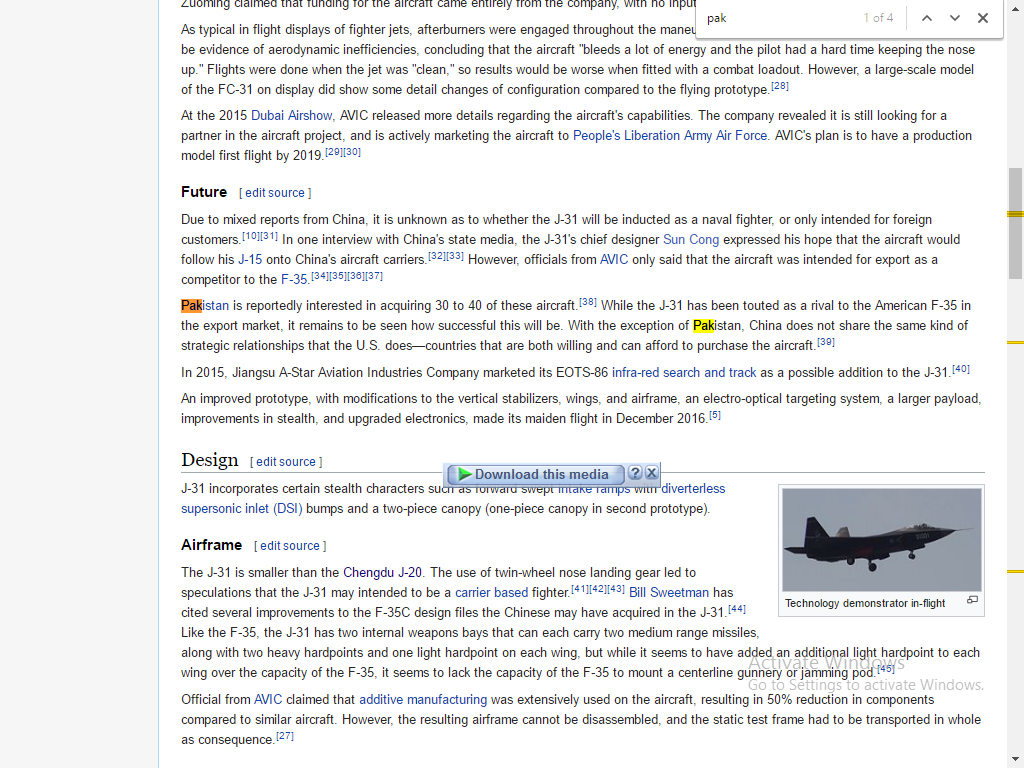Click the Download this media button
This screenshot has height=768, width=1024.
534,474
